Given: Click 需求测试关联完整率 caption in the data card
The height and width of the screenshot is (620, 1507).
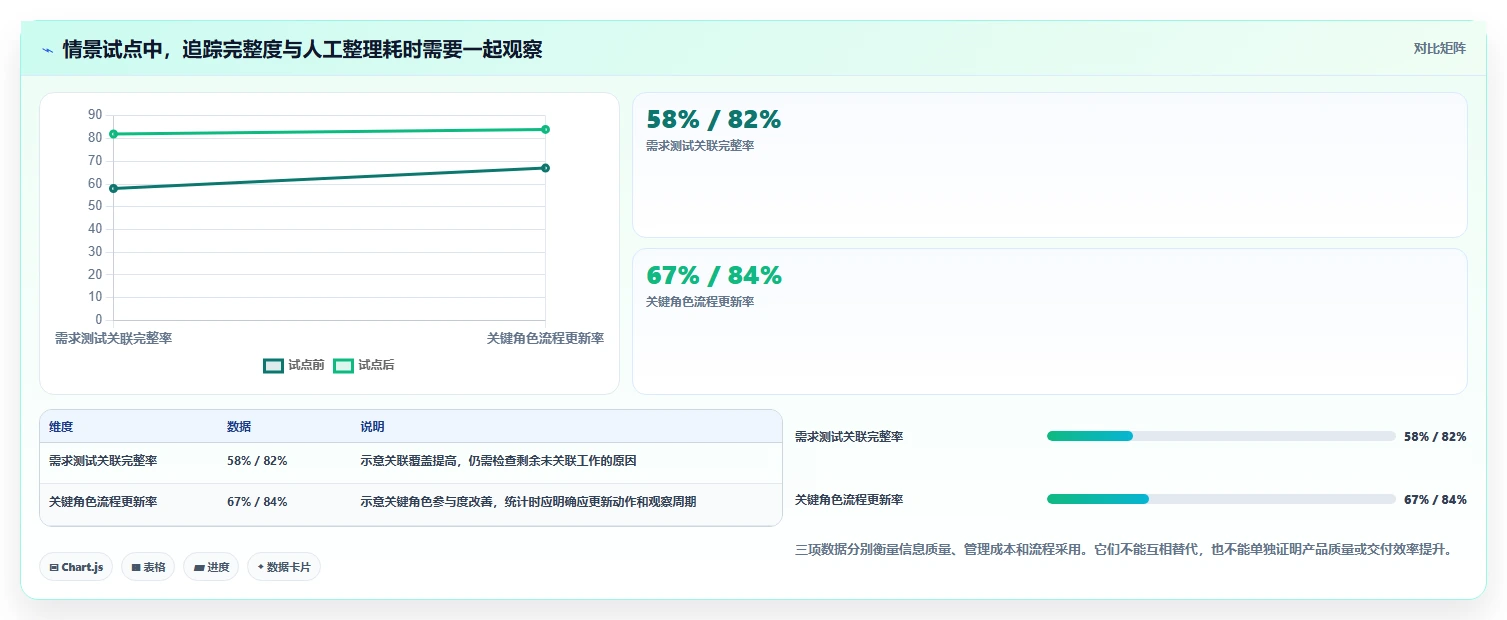Looking at the screenshot, I should (x=700, y=146).
